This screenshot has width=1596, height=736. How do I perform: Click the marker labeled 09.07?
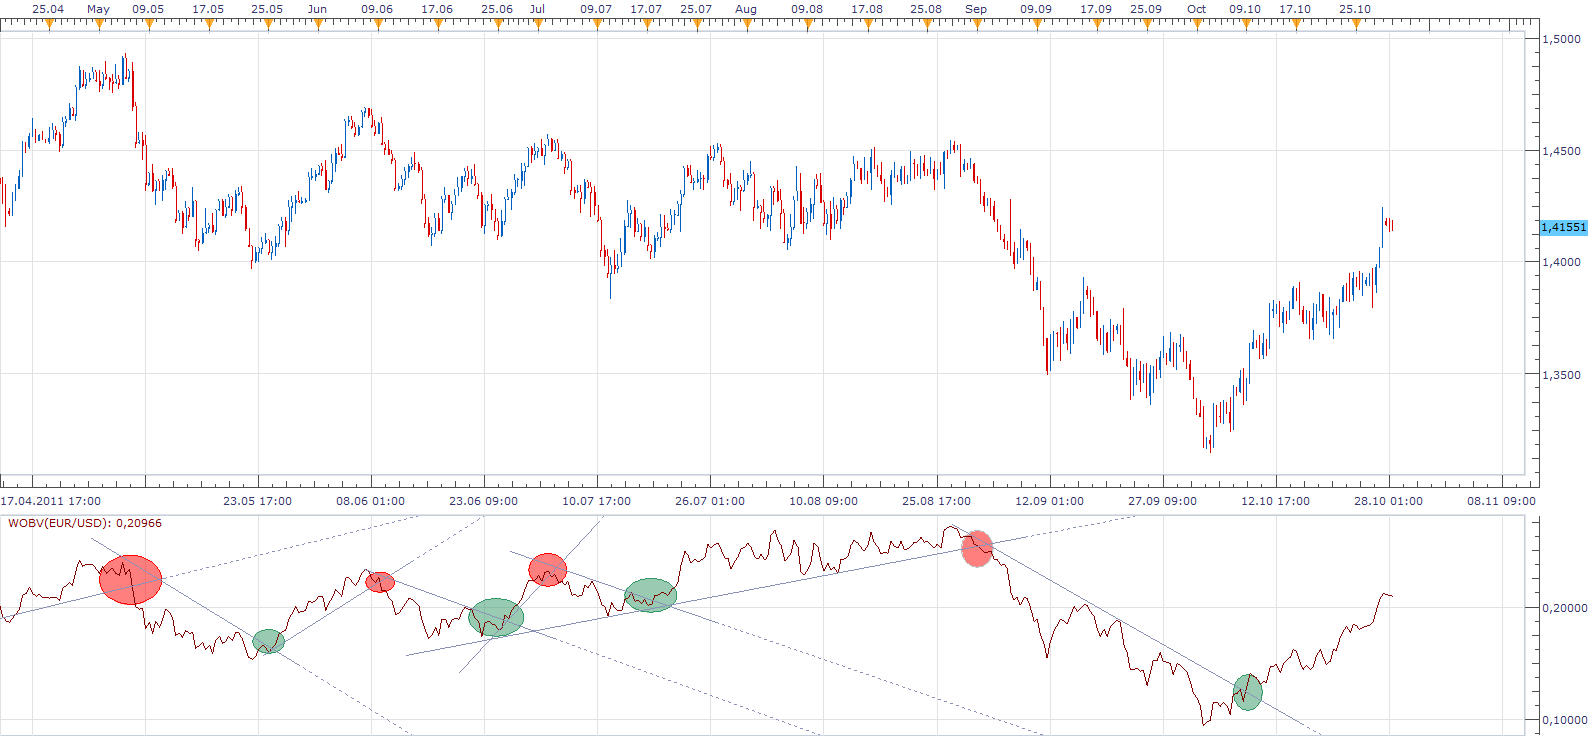(596, 25)
